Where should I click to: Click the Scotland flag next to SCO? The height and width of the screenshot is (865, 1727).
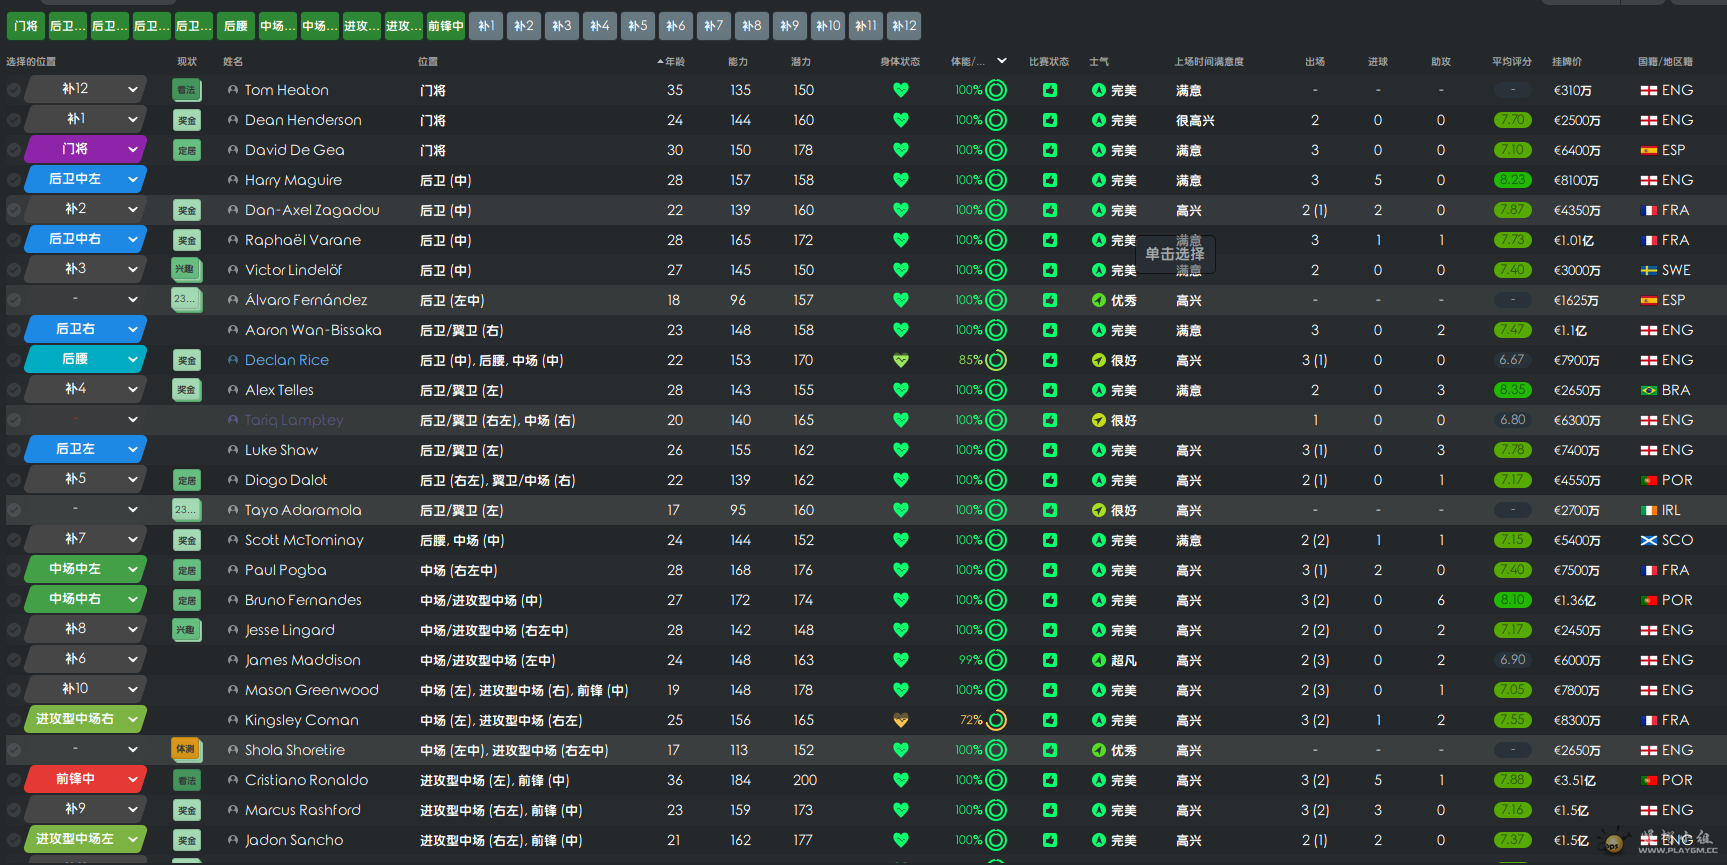coord(1649,540)
